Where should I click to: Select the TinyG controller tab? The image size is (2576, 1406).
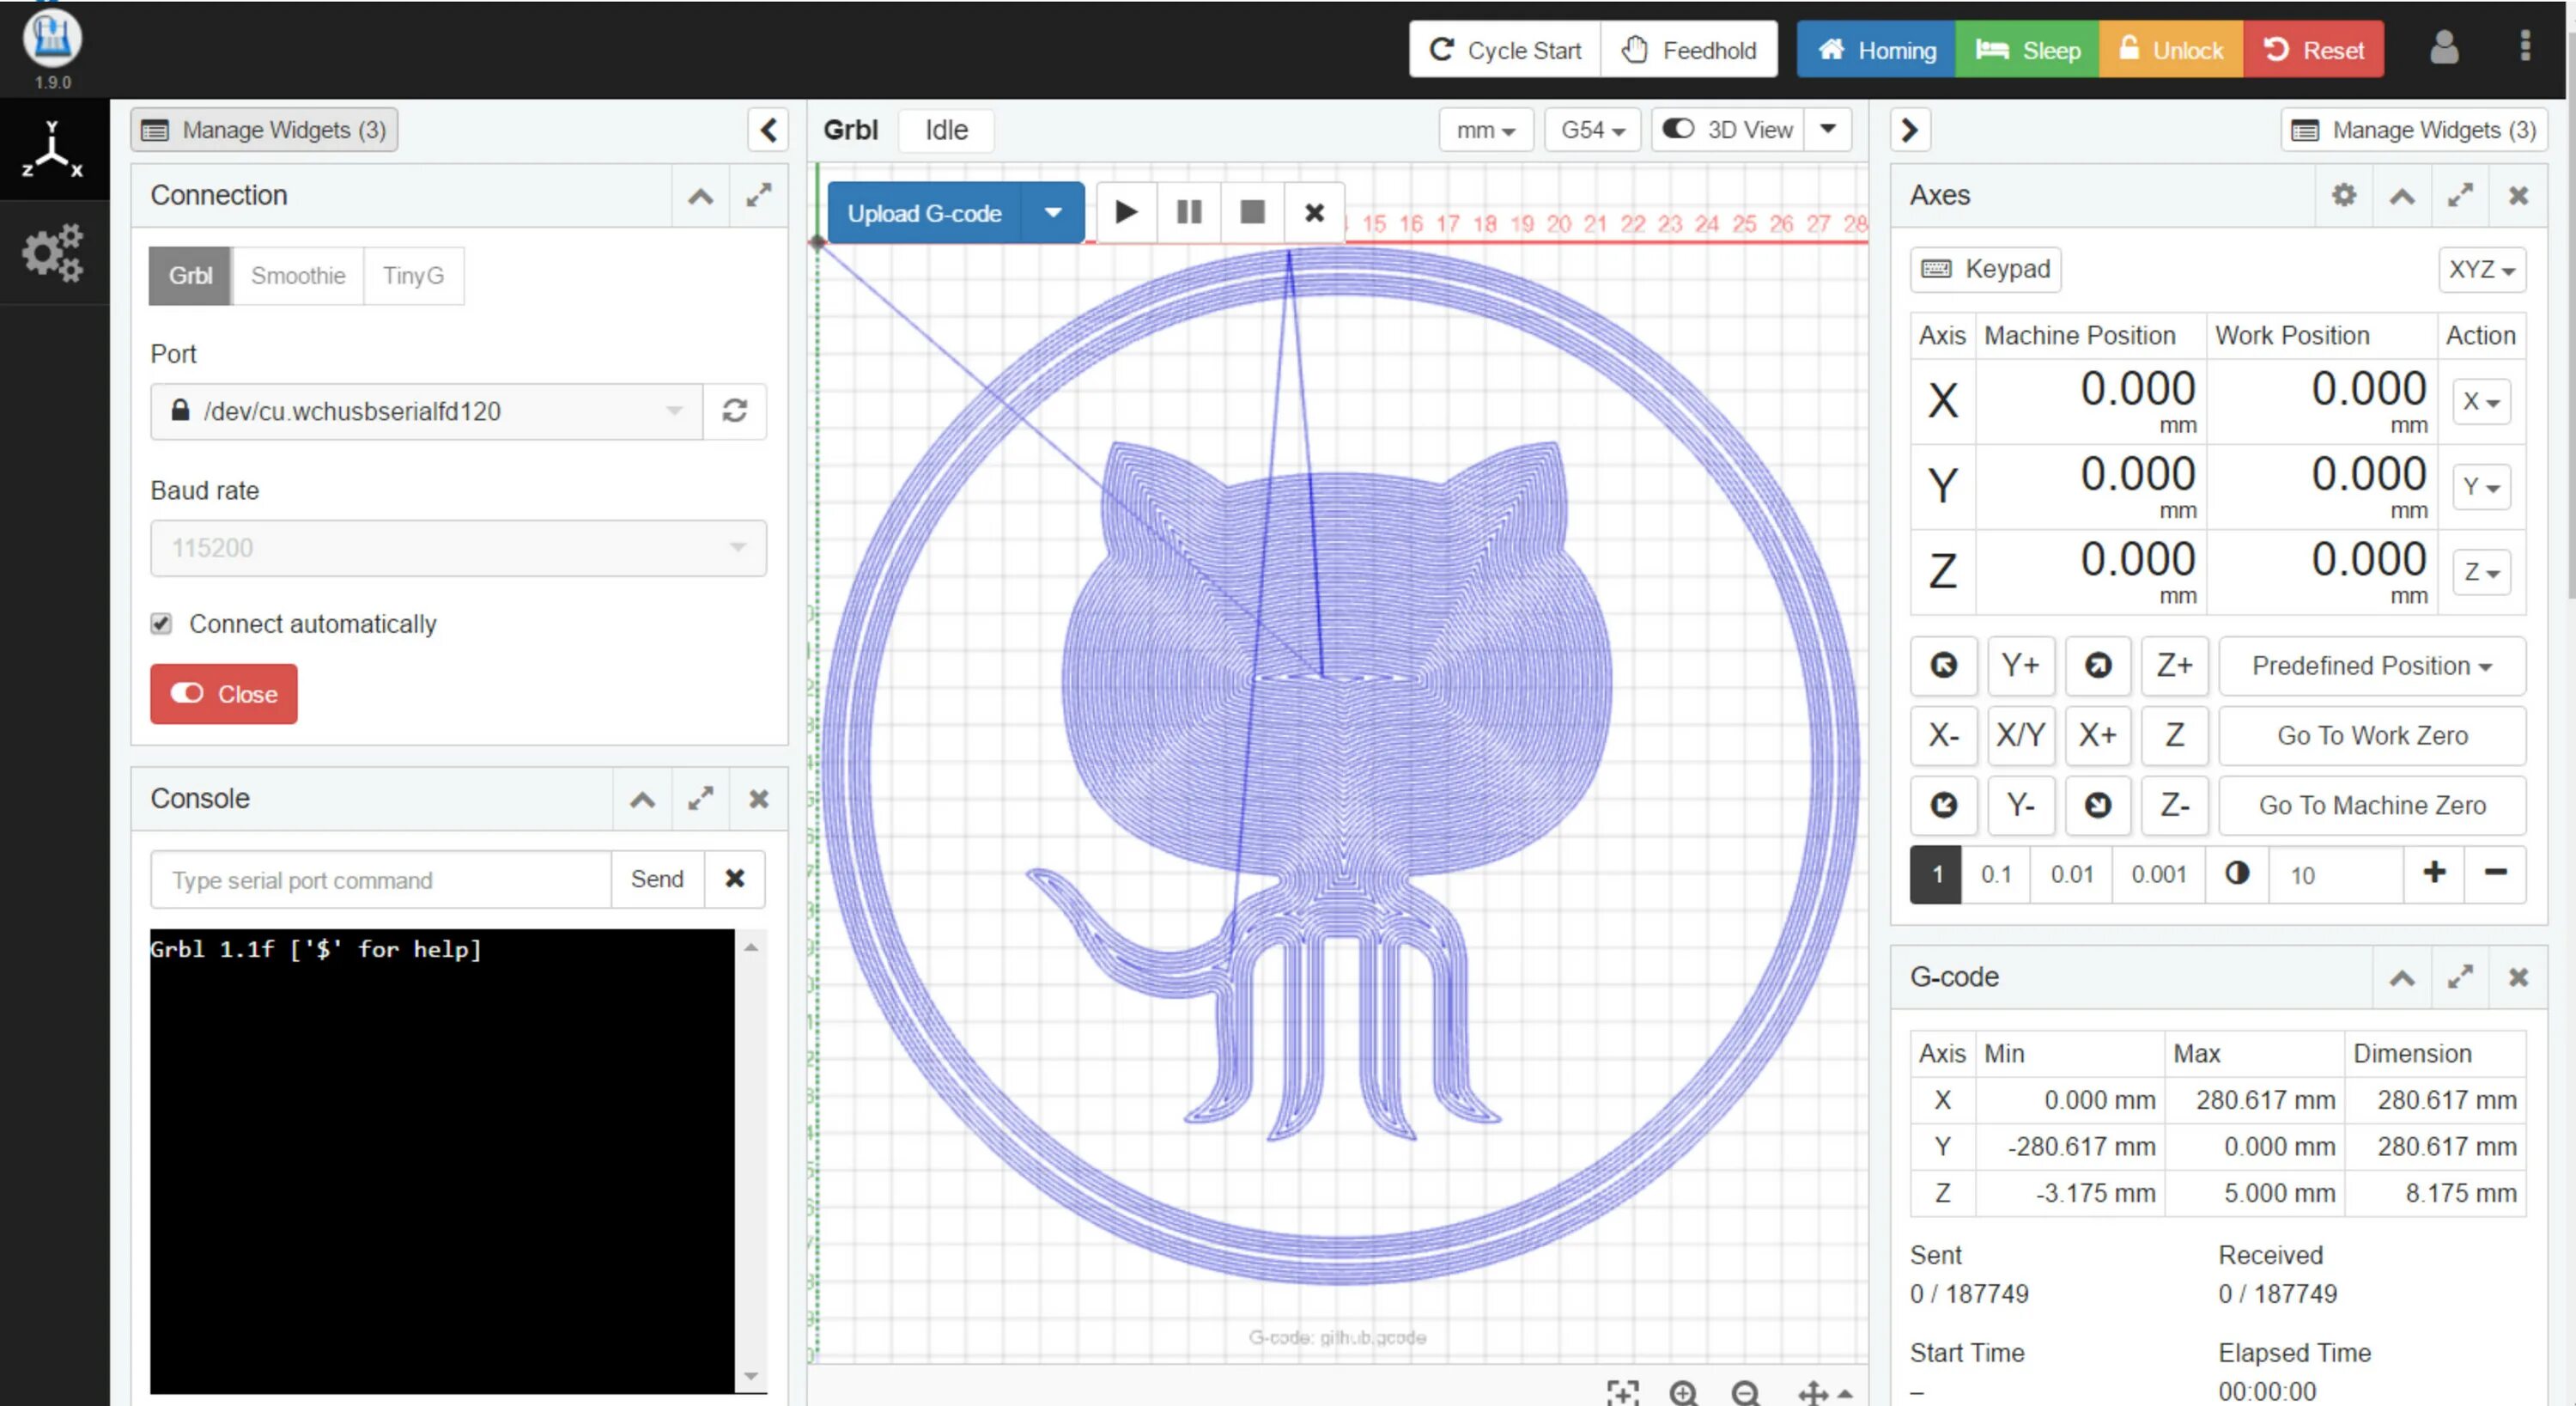(413, 276)
